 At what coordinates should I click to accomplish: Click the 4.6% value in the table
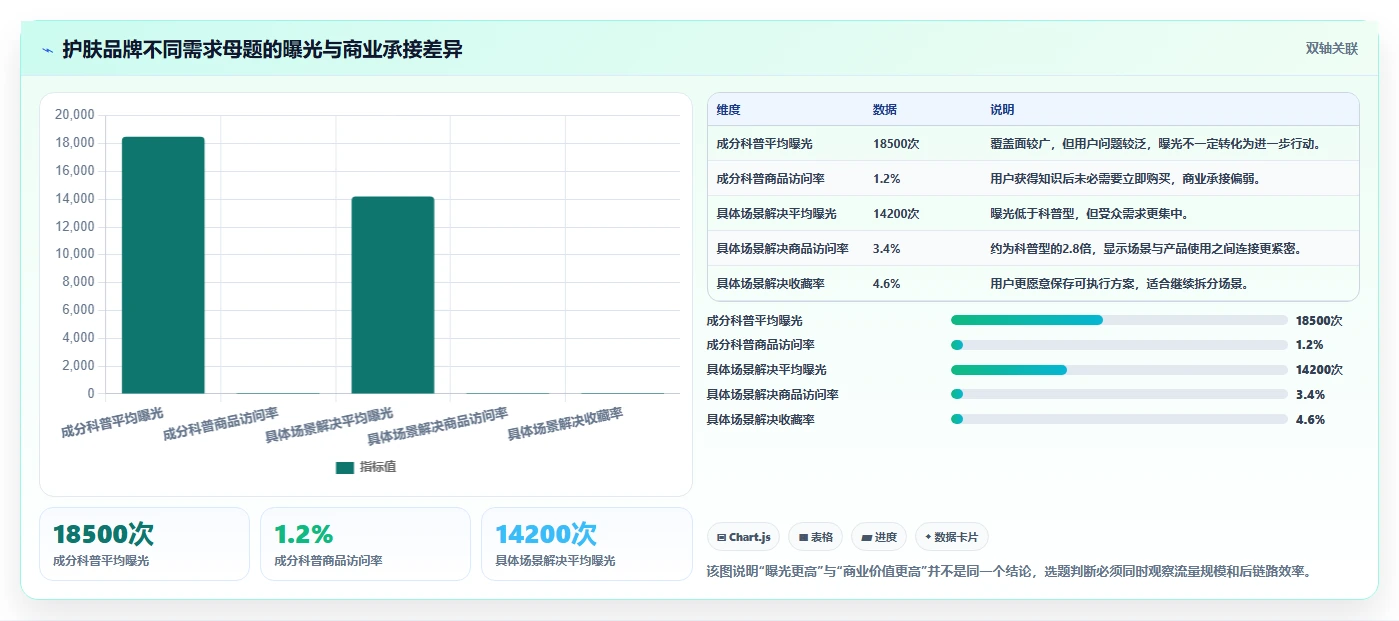pyautogui.click(x=886, y=284)
